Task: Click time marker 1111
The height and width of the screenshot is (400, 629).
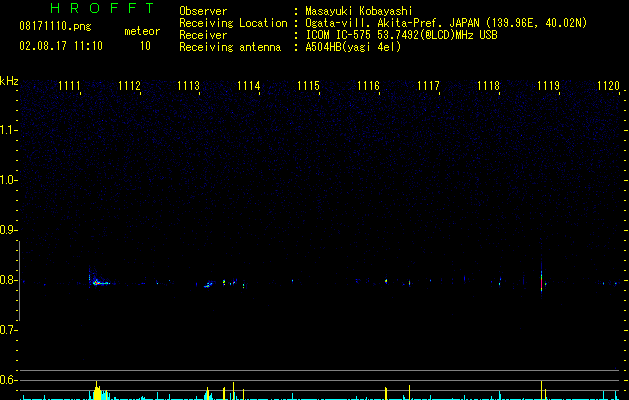Action: [x=69, y=86]
